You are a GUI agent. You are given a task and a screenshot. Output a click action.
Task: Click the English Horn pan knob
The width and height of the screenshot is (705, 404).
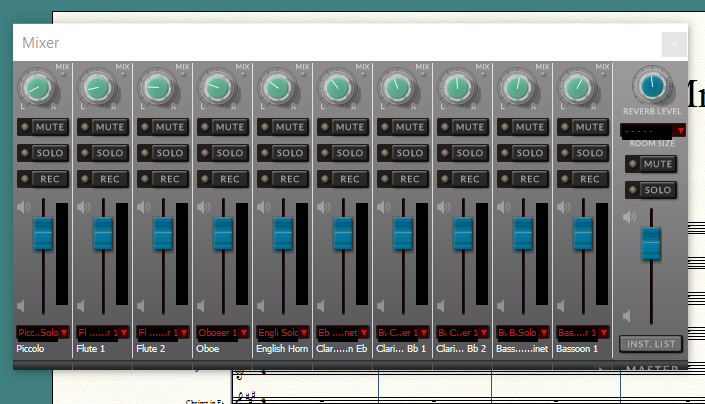click(279, 88)
